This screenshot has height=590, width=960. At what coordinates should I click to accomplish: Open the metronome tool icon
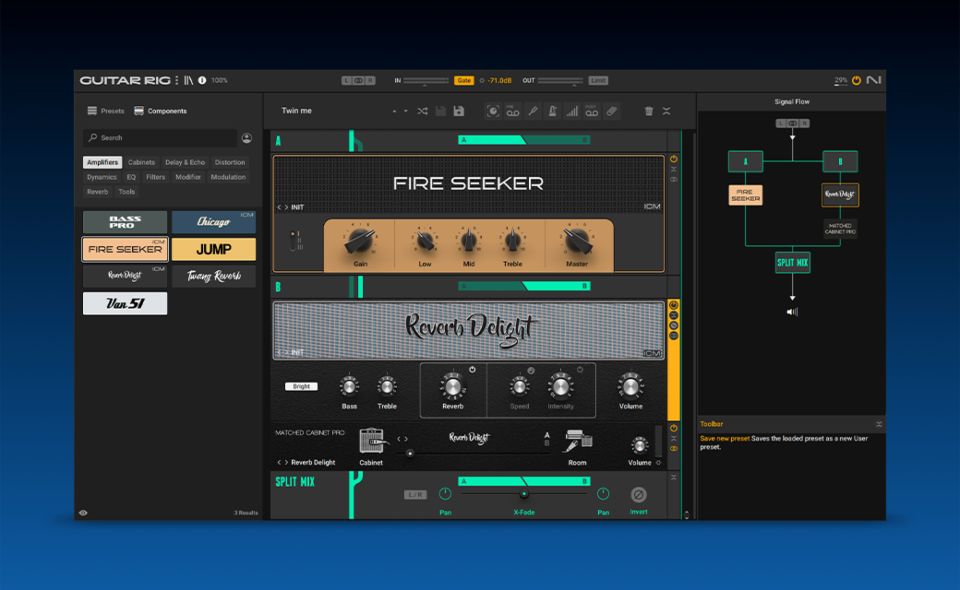point(553,111)
